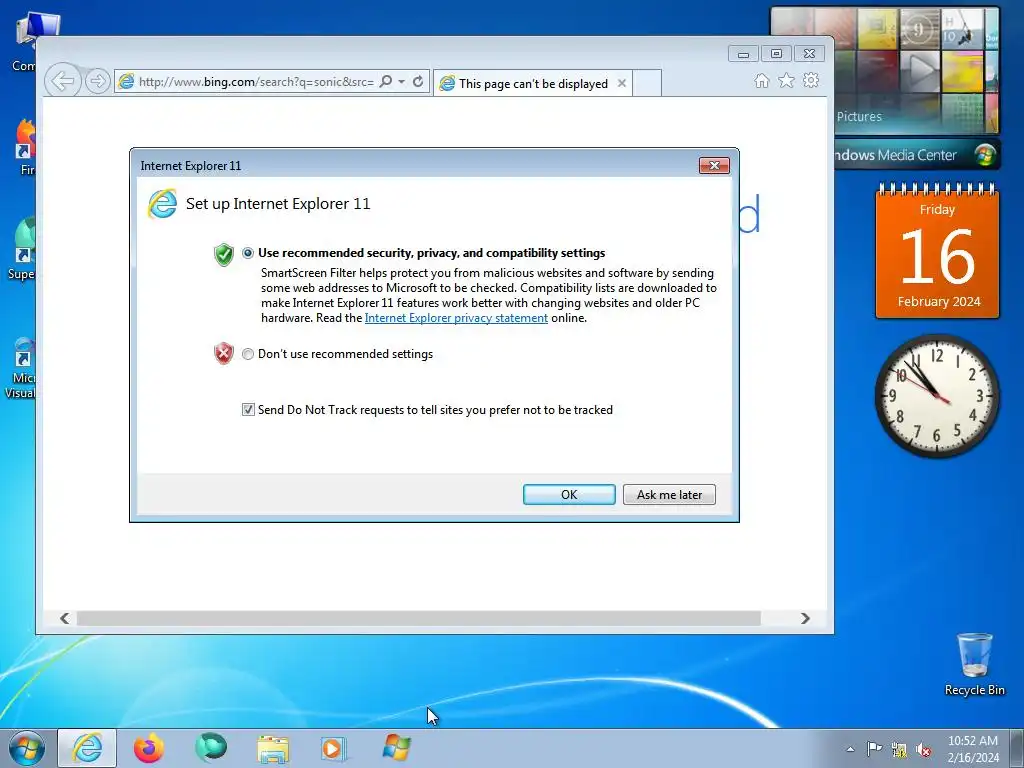Open the address bar autocomplete dropdown arrow
The height and width of the screenshot is (768, 1024).
(x=402, y=82)
